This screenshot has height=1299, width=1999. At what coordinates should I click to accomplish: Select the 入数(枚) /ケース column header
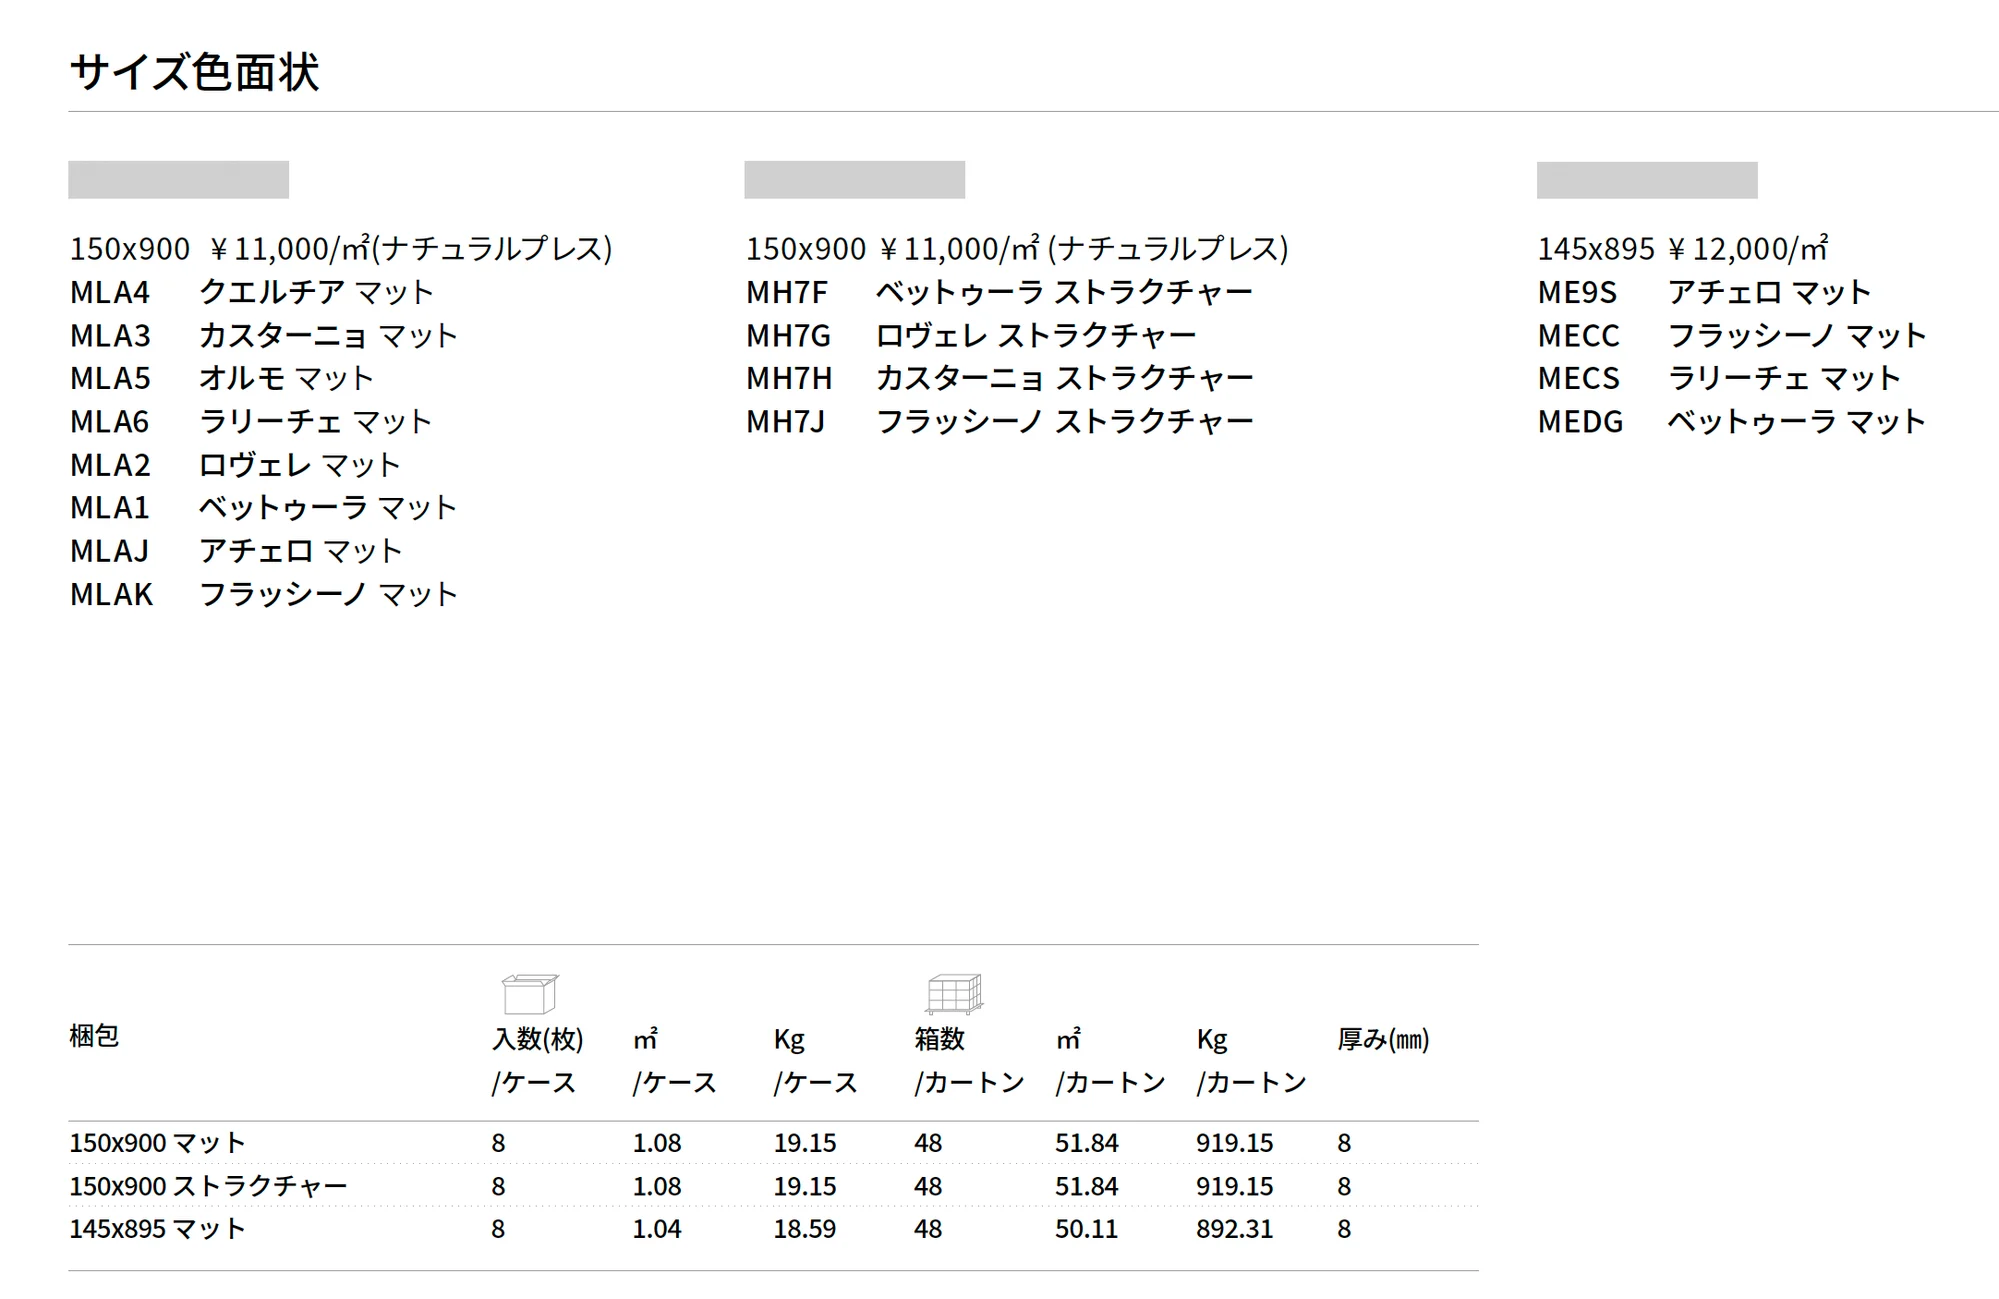[x=538, y=1061]
